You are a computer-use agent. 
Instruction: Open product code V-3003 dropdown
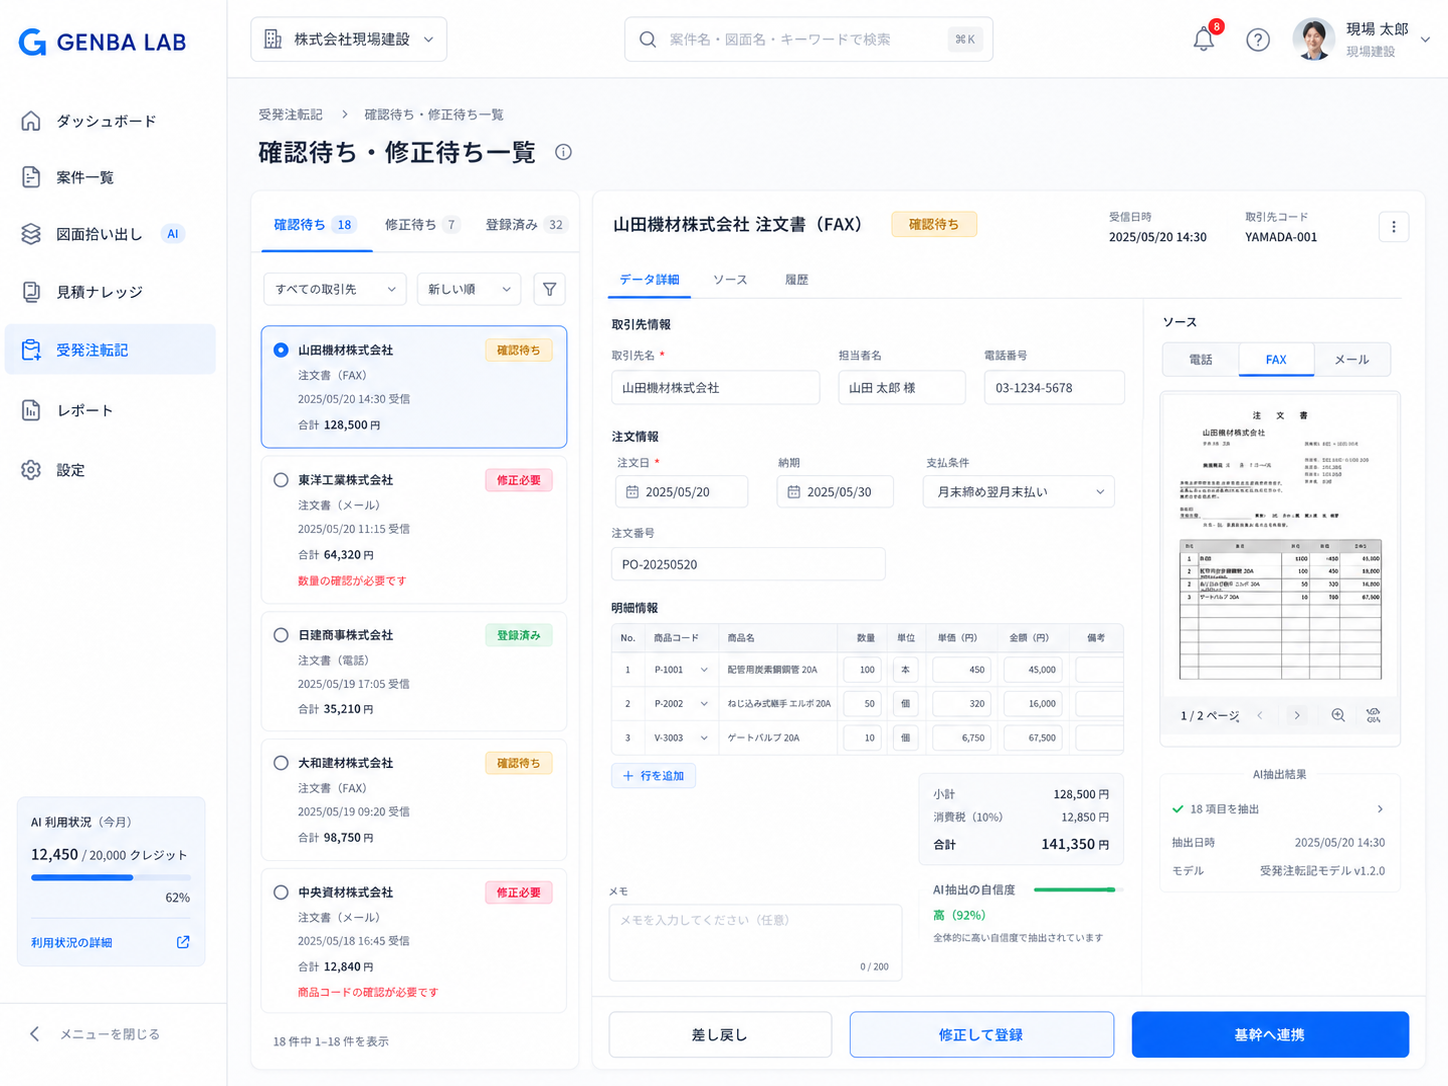[680, 738]
